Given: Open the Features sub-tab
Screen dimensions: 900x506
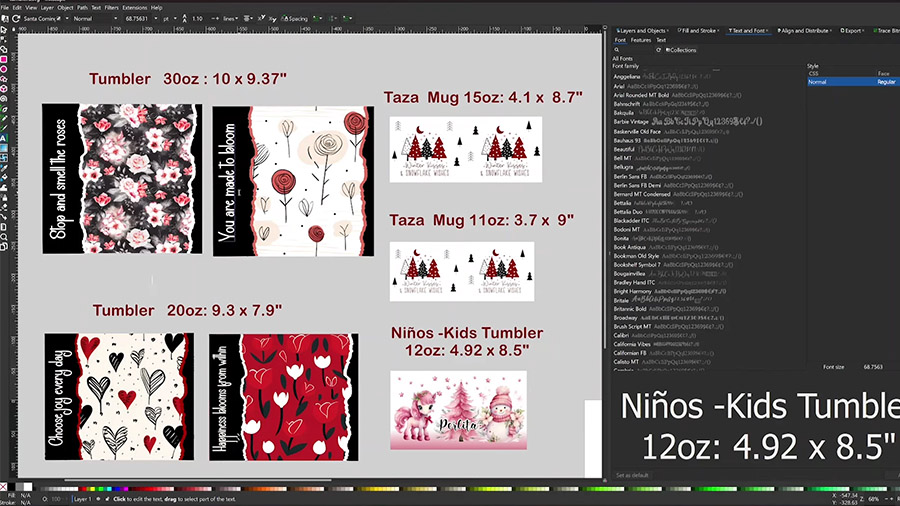Looking at the screenshot, I should [x=641, y=40].
